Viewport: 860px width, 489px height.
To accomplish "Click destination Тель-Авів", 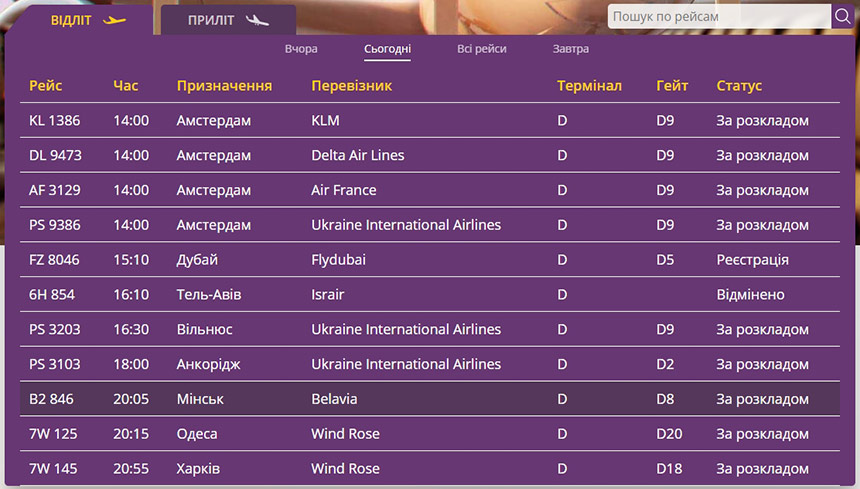I will coord(208,294).
